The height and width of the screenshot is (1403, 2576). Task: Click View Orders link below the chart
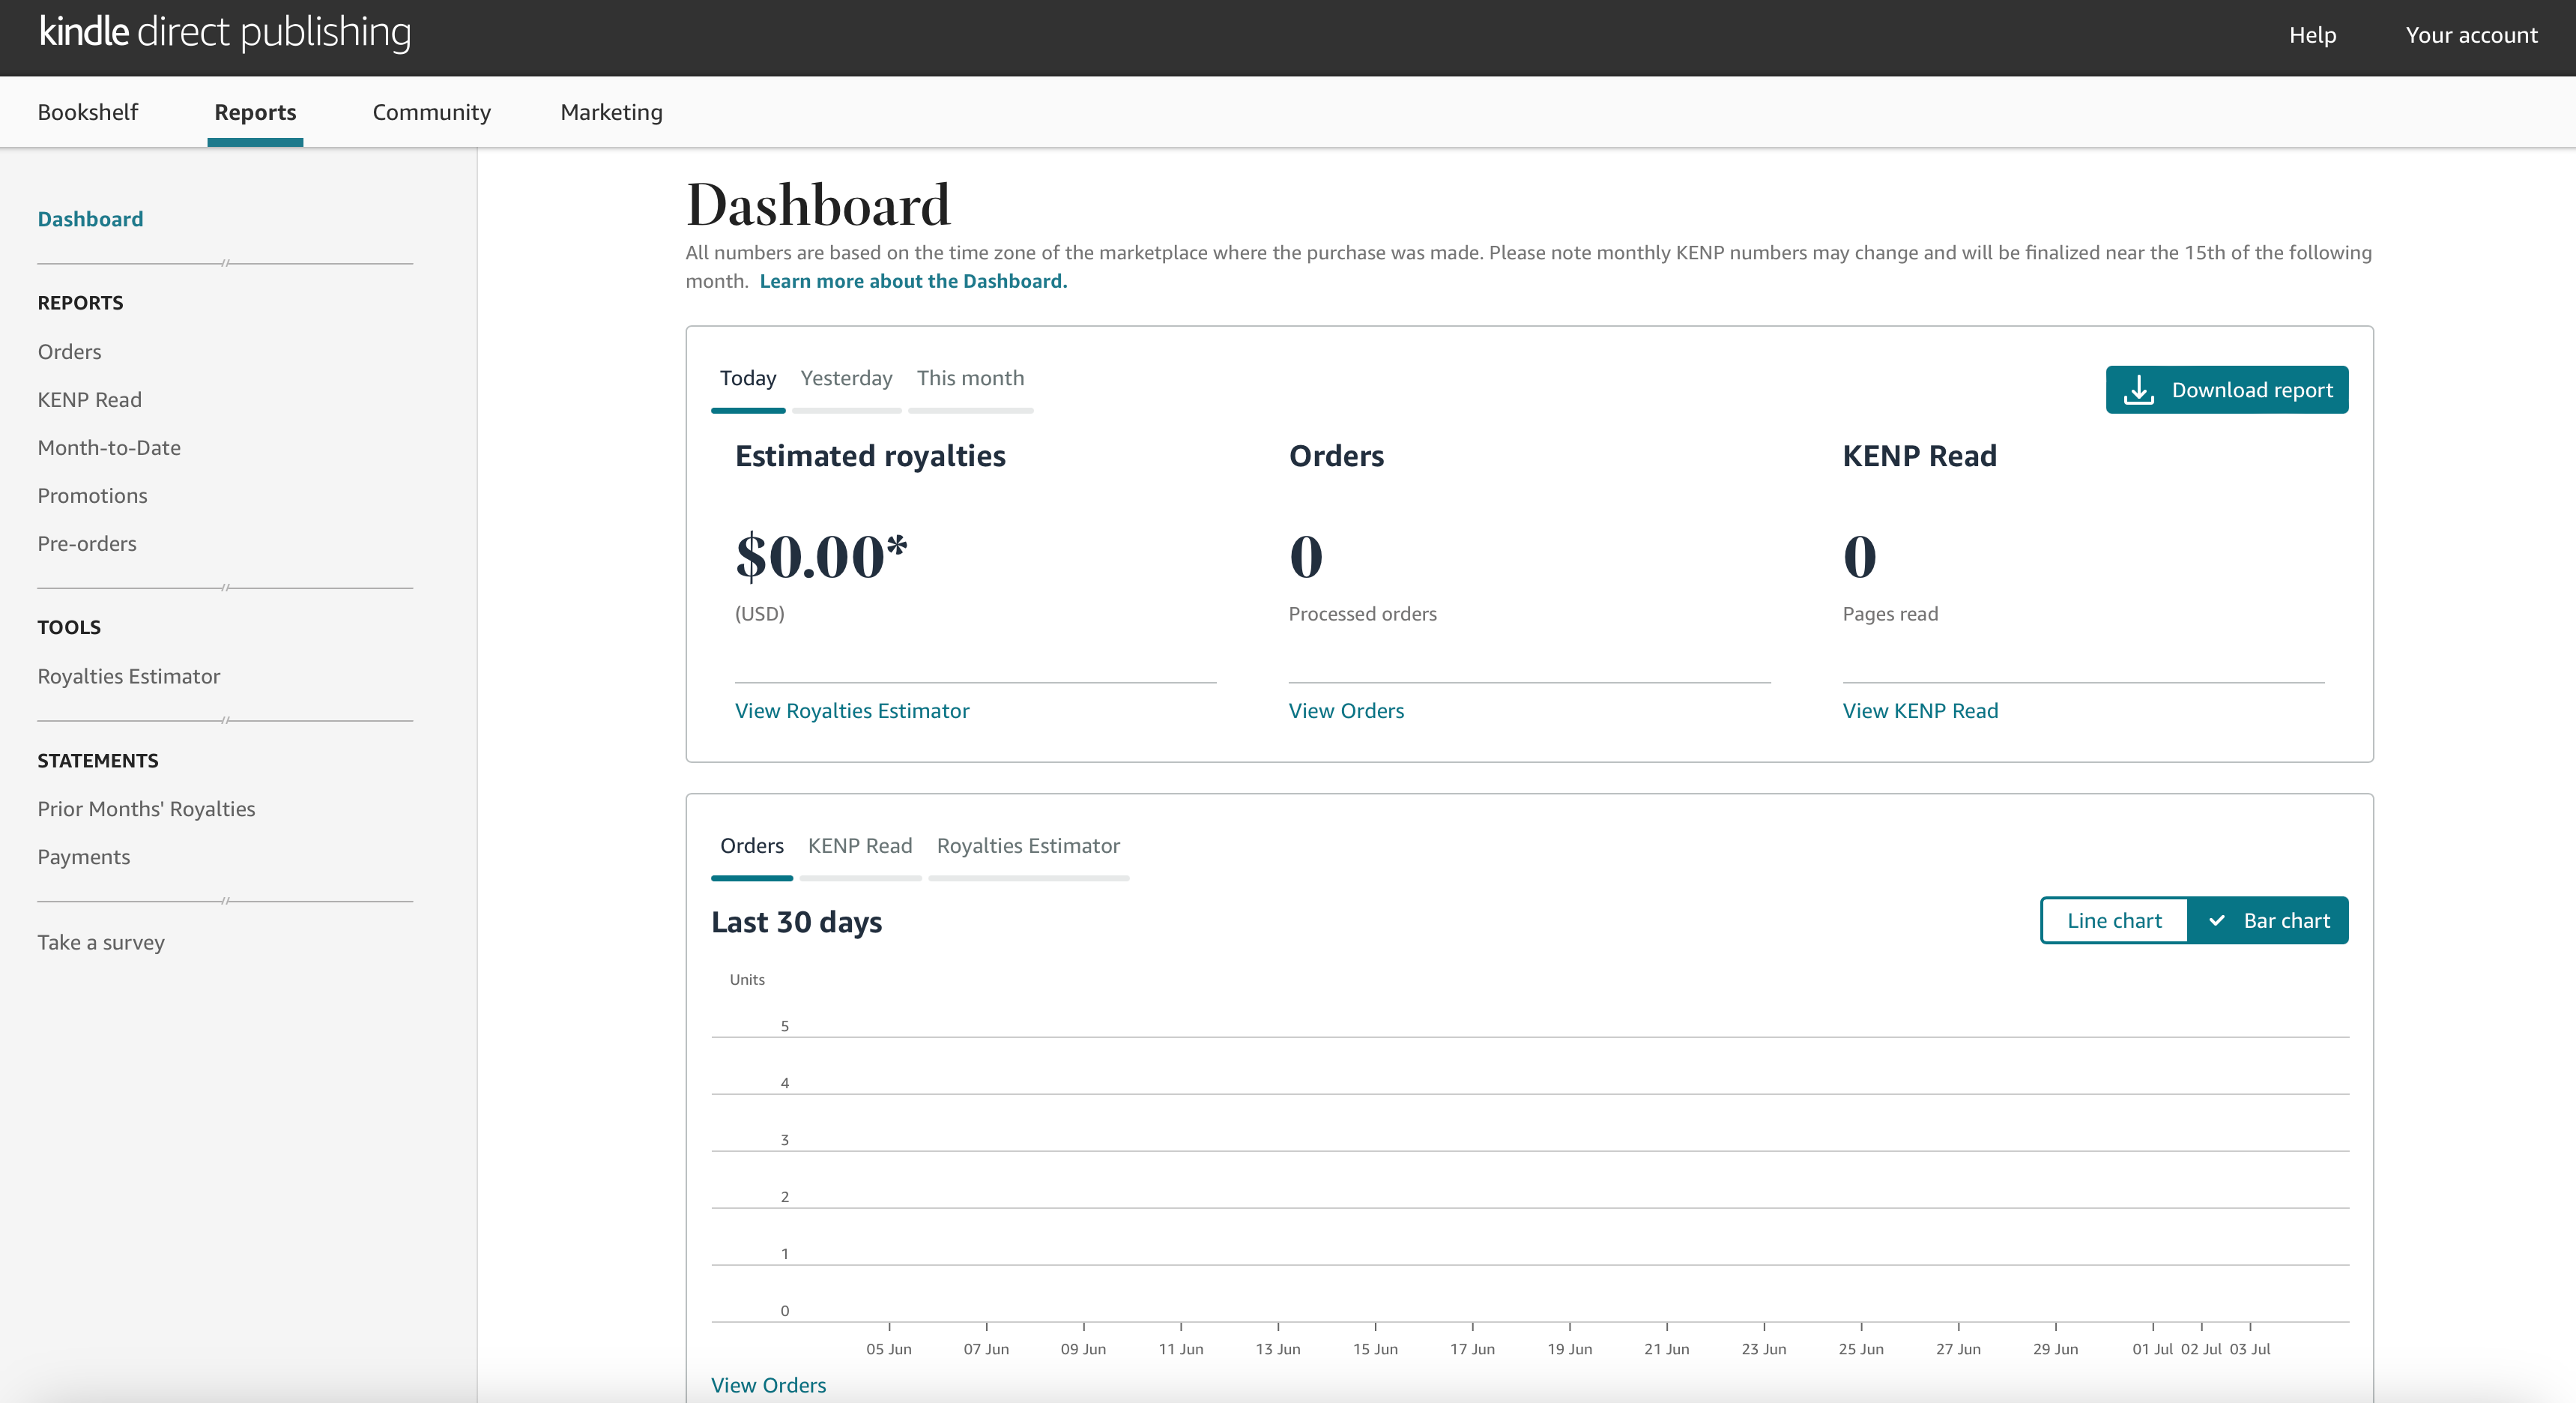point(768,1385)
